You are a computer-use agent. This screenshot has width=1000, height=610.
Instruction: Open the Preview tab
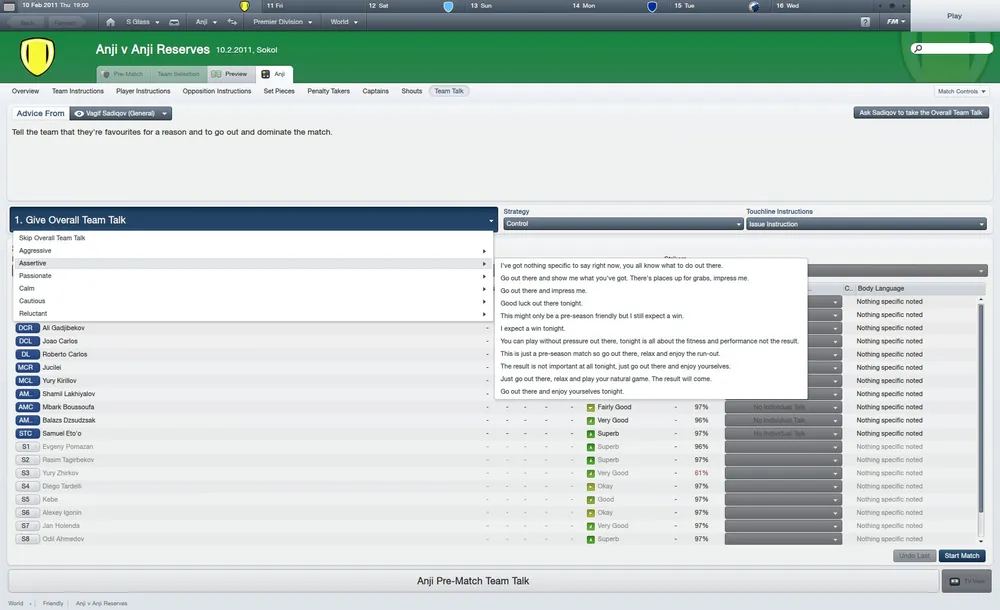click(230, 74)
